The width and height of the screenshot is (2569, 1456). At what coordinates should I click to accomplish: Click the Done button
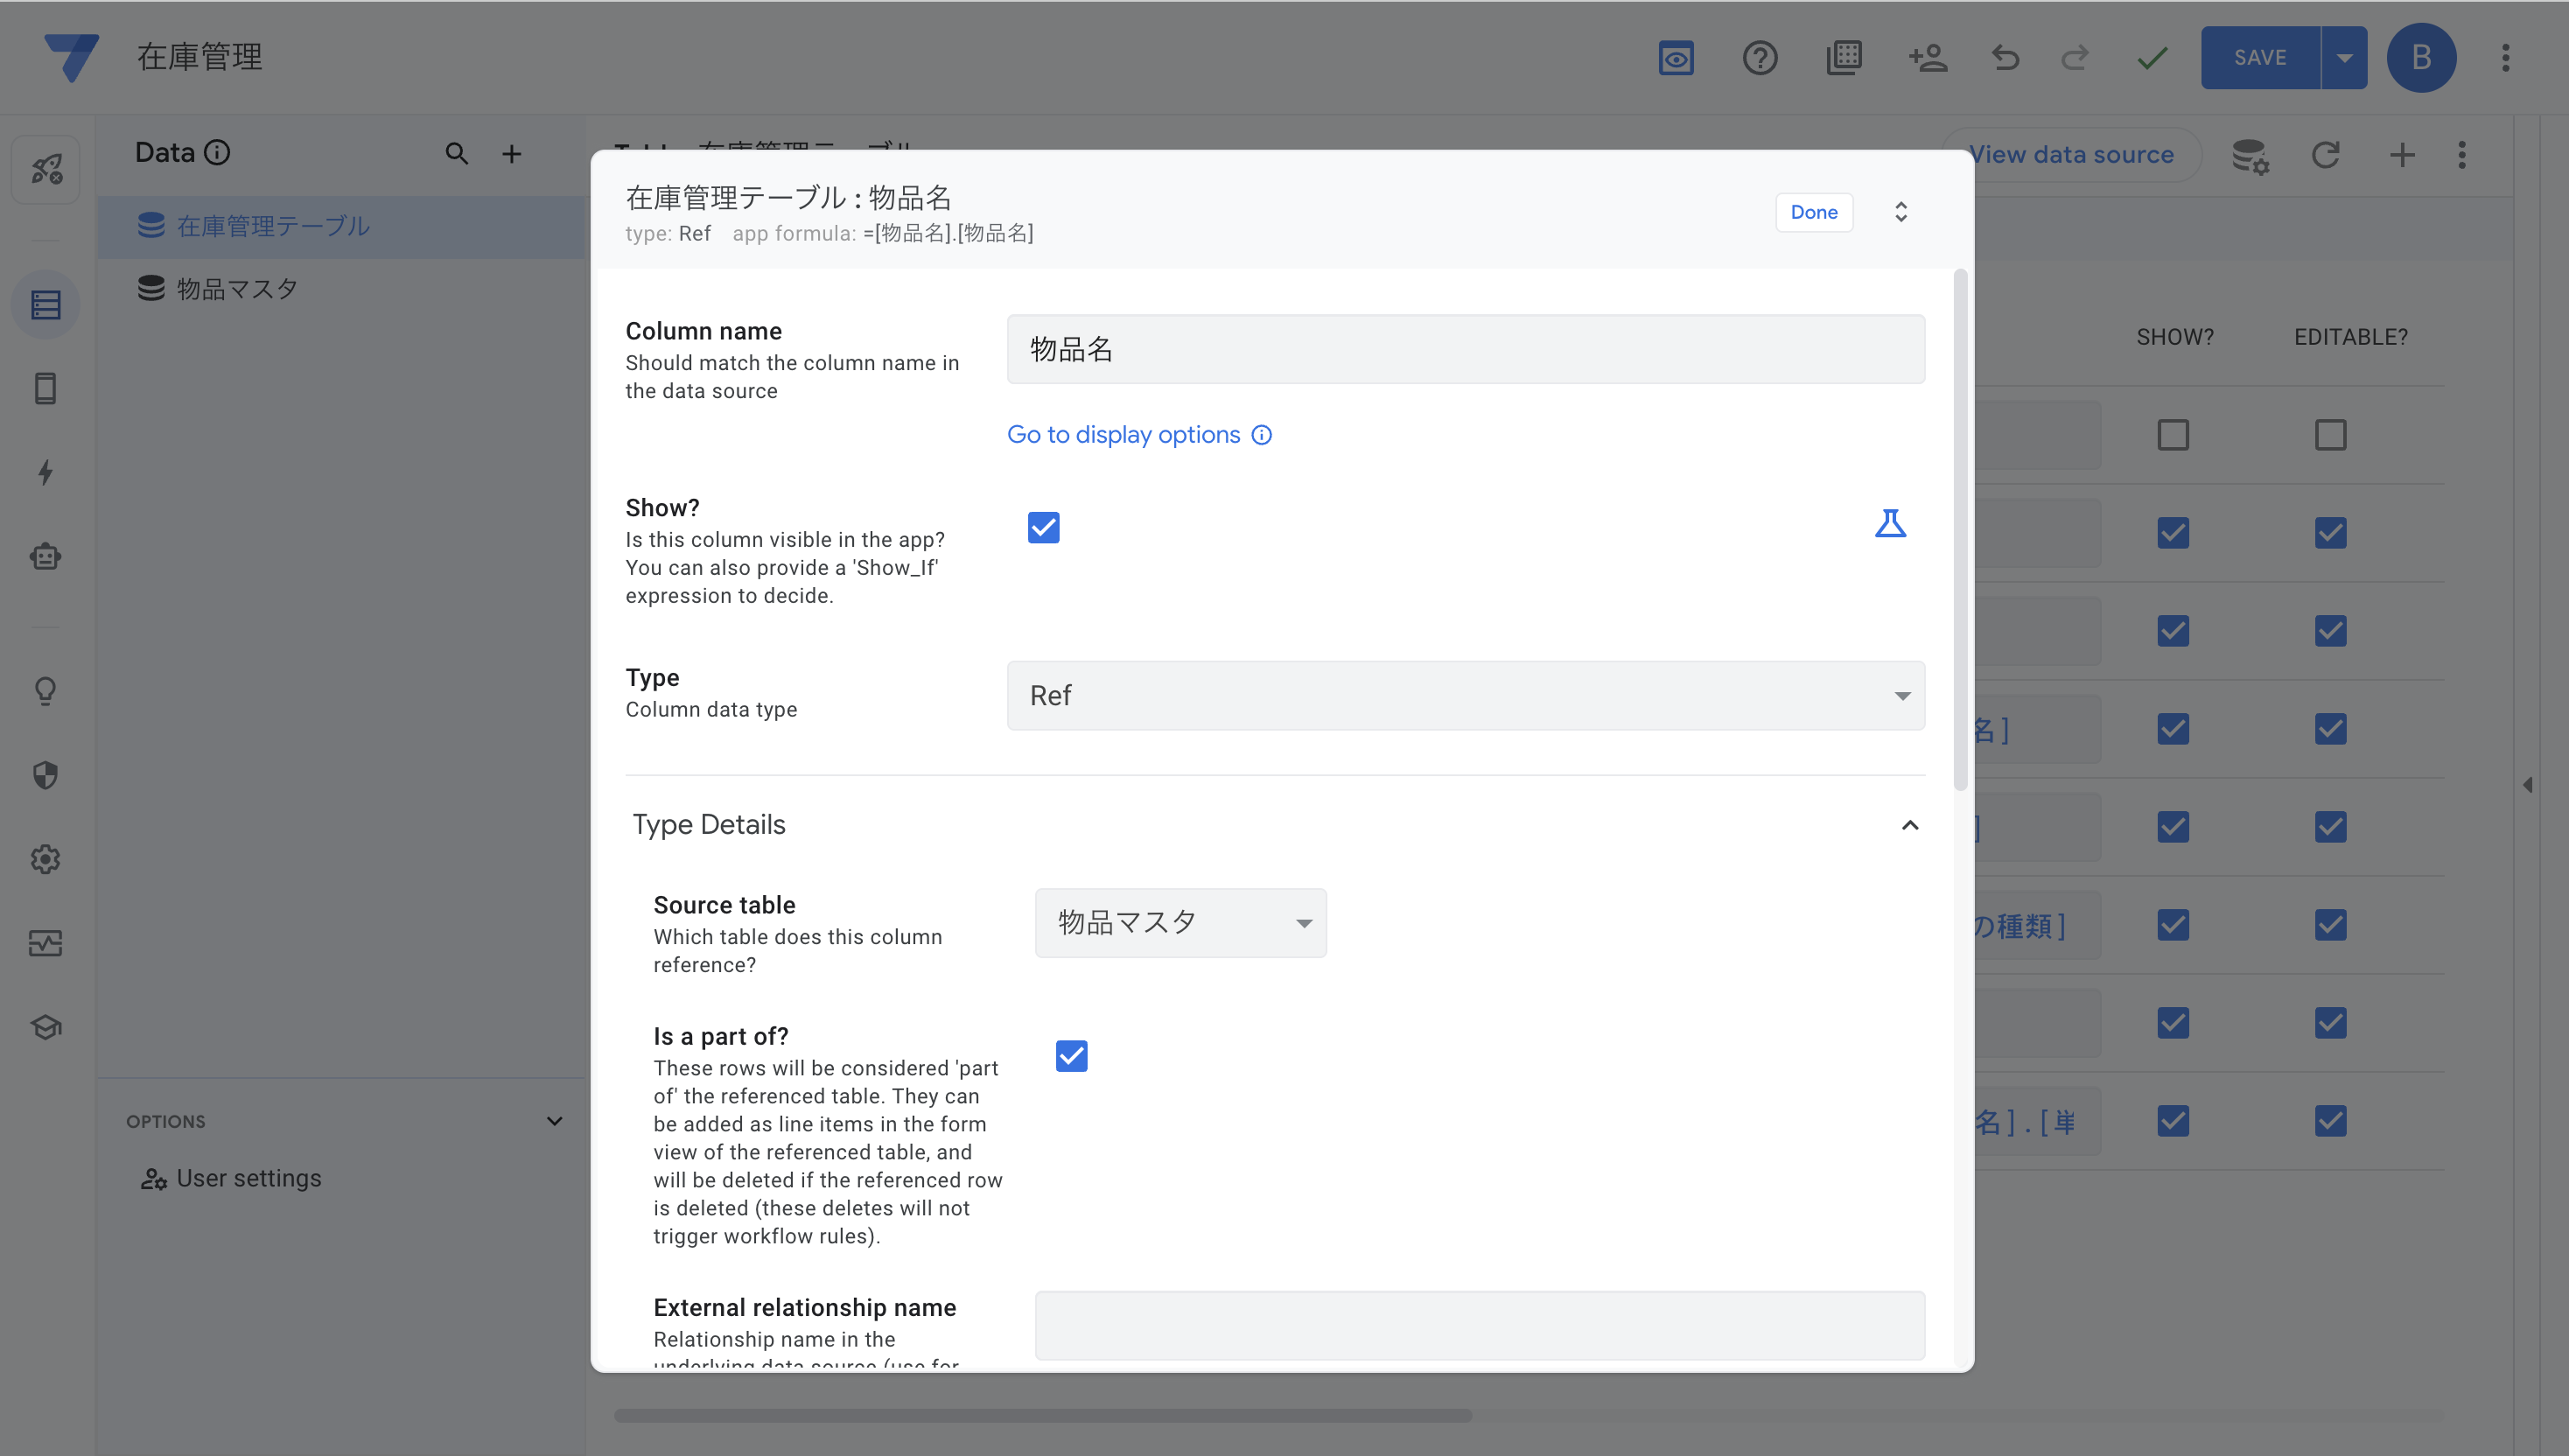coord(1813,212)
